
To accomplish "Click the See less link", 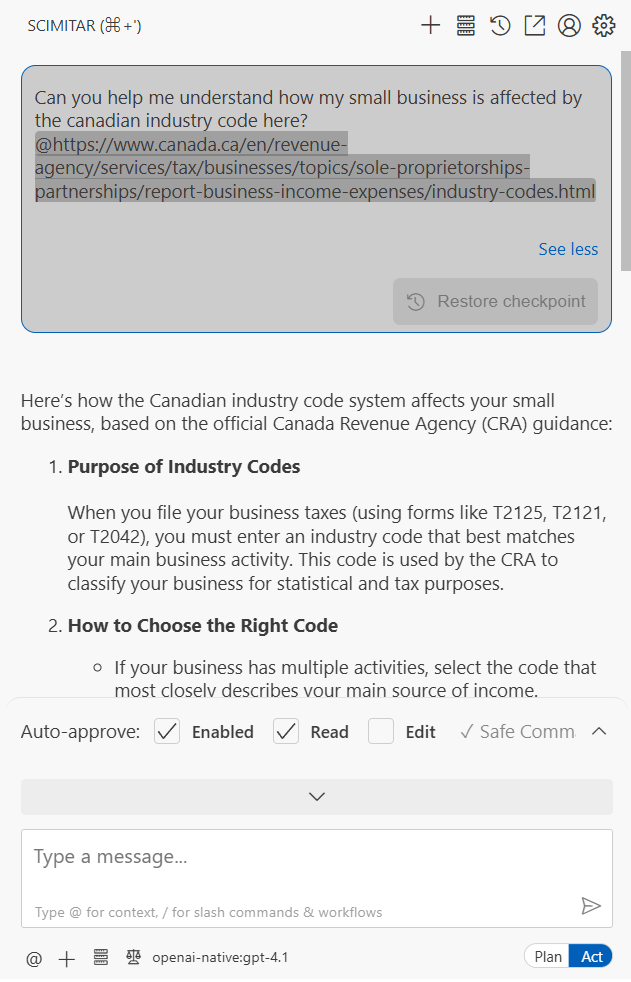I will tap(568, 249).
